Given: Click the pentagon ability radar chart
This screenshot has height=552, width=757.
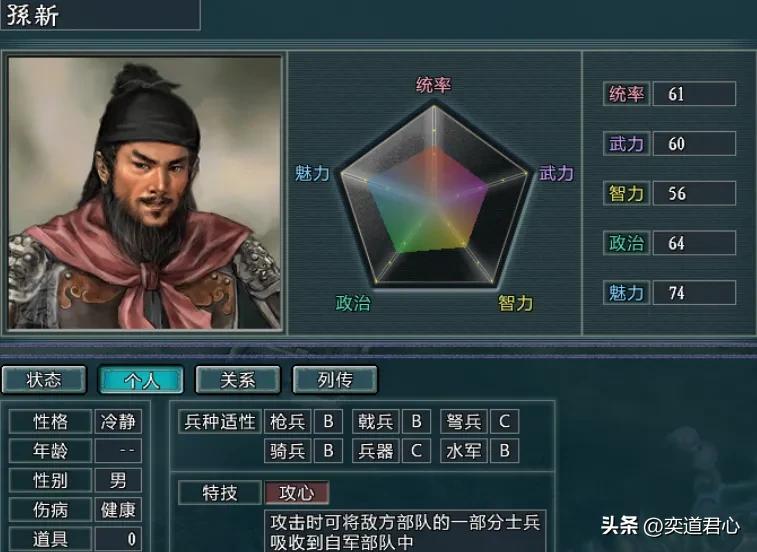Looking at the screenshot, I should click(x=434, y=194).
